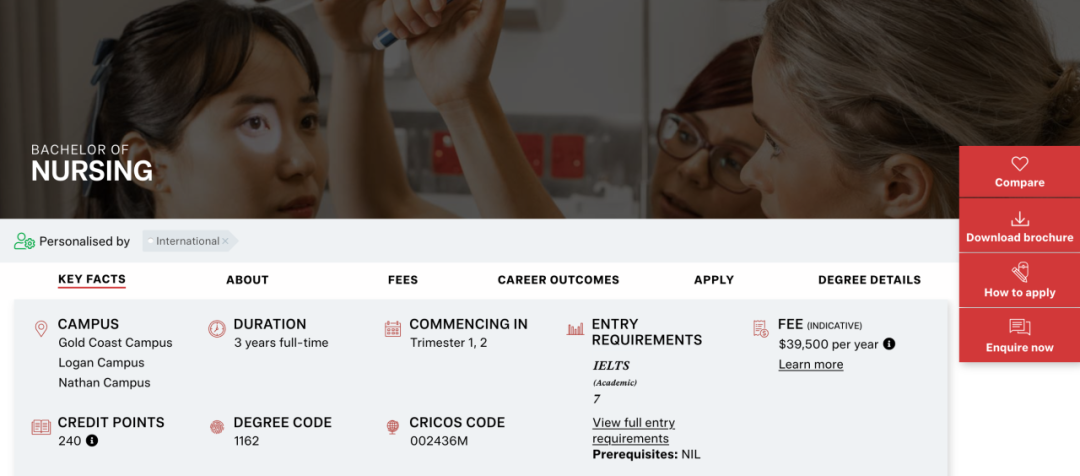Click the Compare heart icon
The height and width of the screenshot is (476, 1080).
tap(1019, 164)
